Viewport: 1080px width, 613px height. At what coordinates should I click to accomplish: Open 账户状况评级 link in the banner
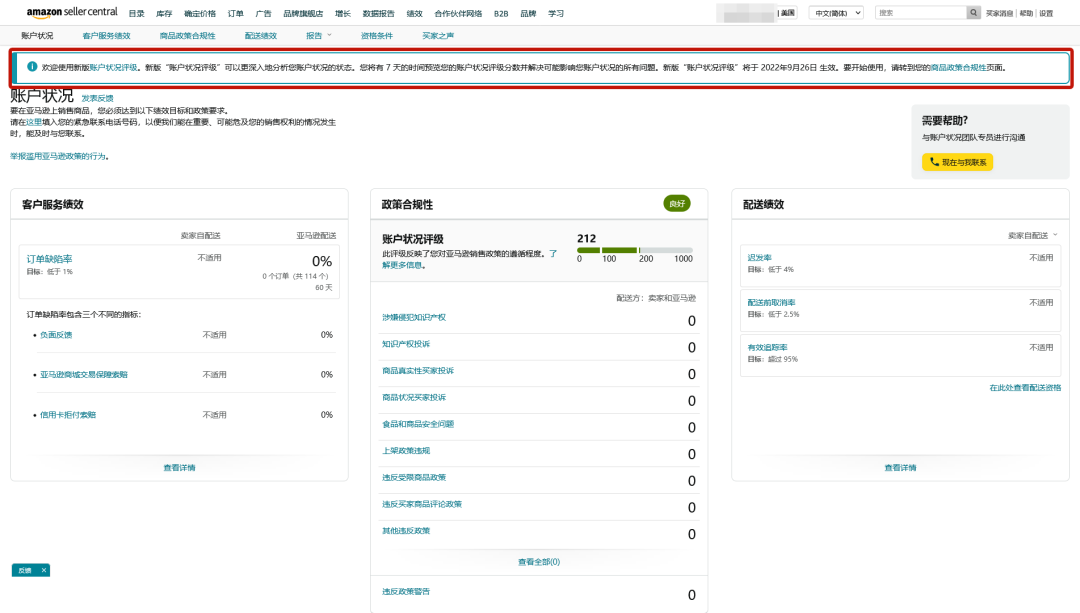114,67
